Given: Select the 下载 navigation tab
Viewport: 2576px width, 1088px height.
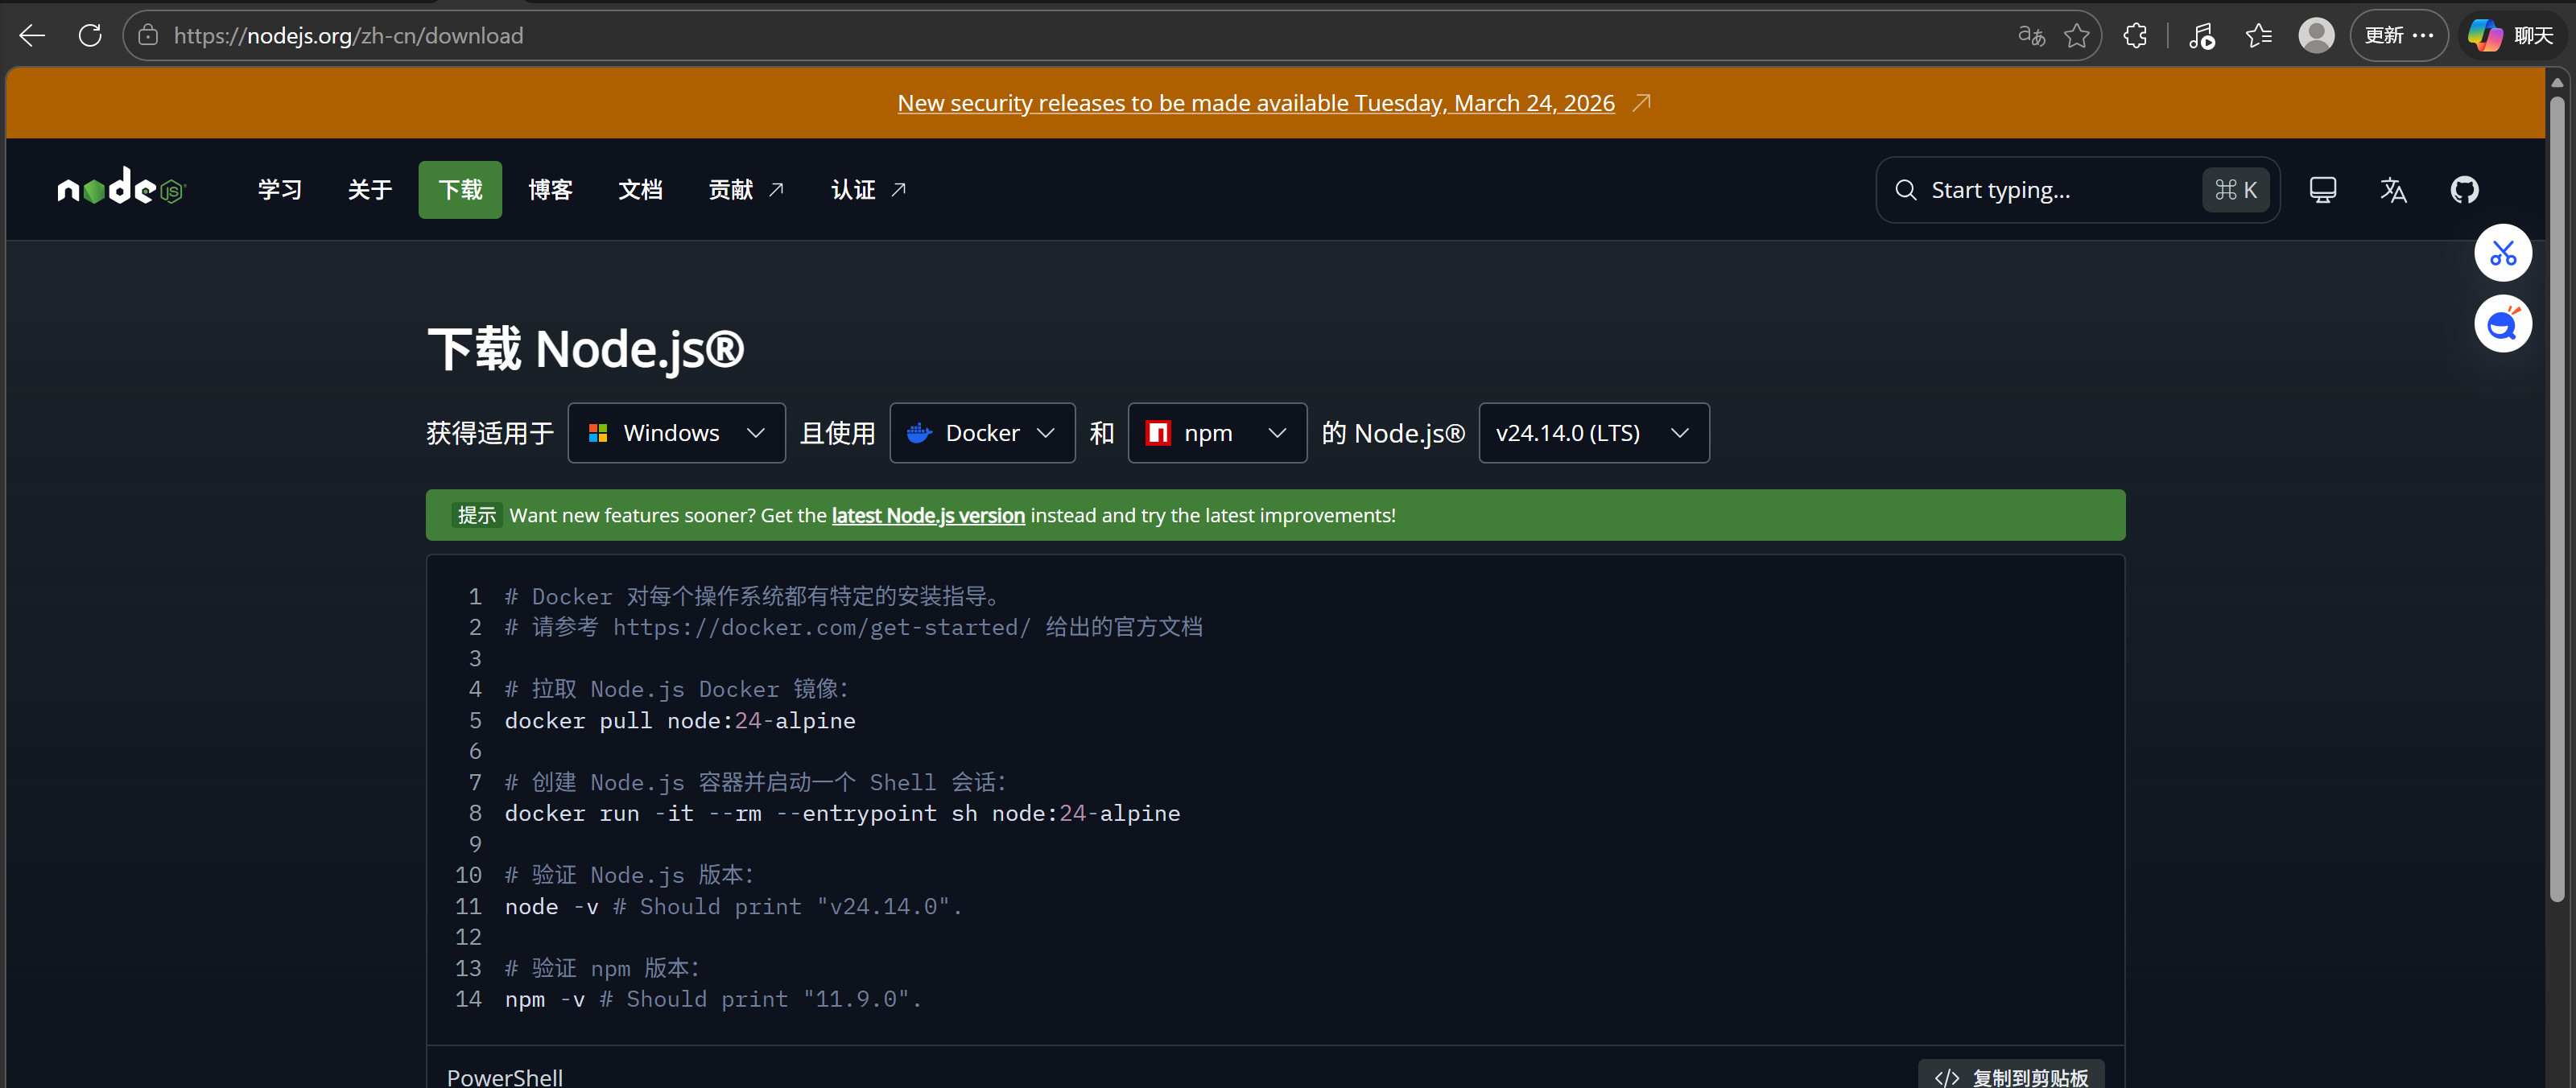Looking at the screenshot, I should coord(460,190).
